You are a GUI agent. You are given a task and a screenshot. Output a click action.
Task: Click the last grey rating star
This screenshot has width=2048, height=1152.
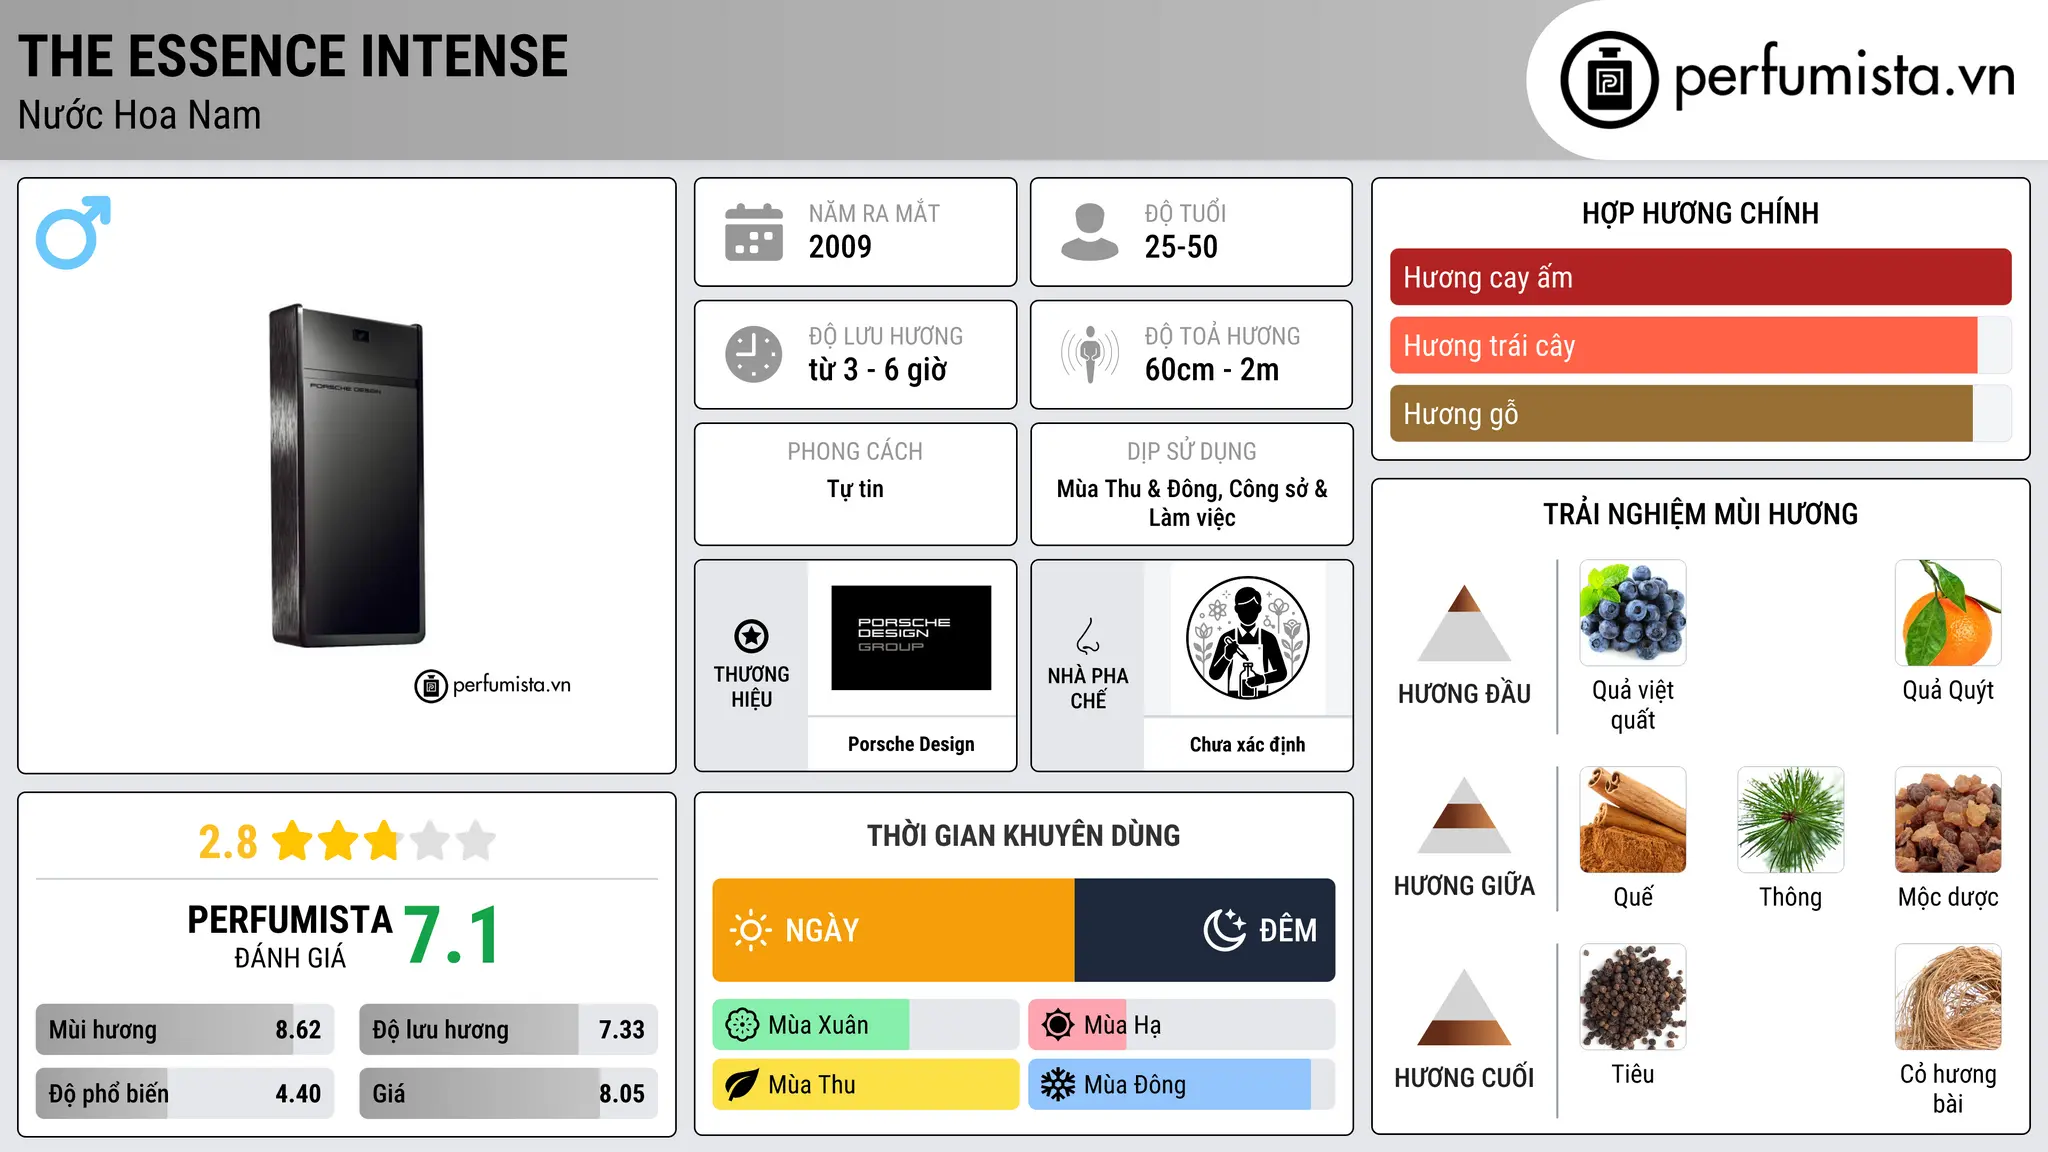click(x=475, y=841)
